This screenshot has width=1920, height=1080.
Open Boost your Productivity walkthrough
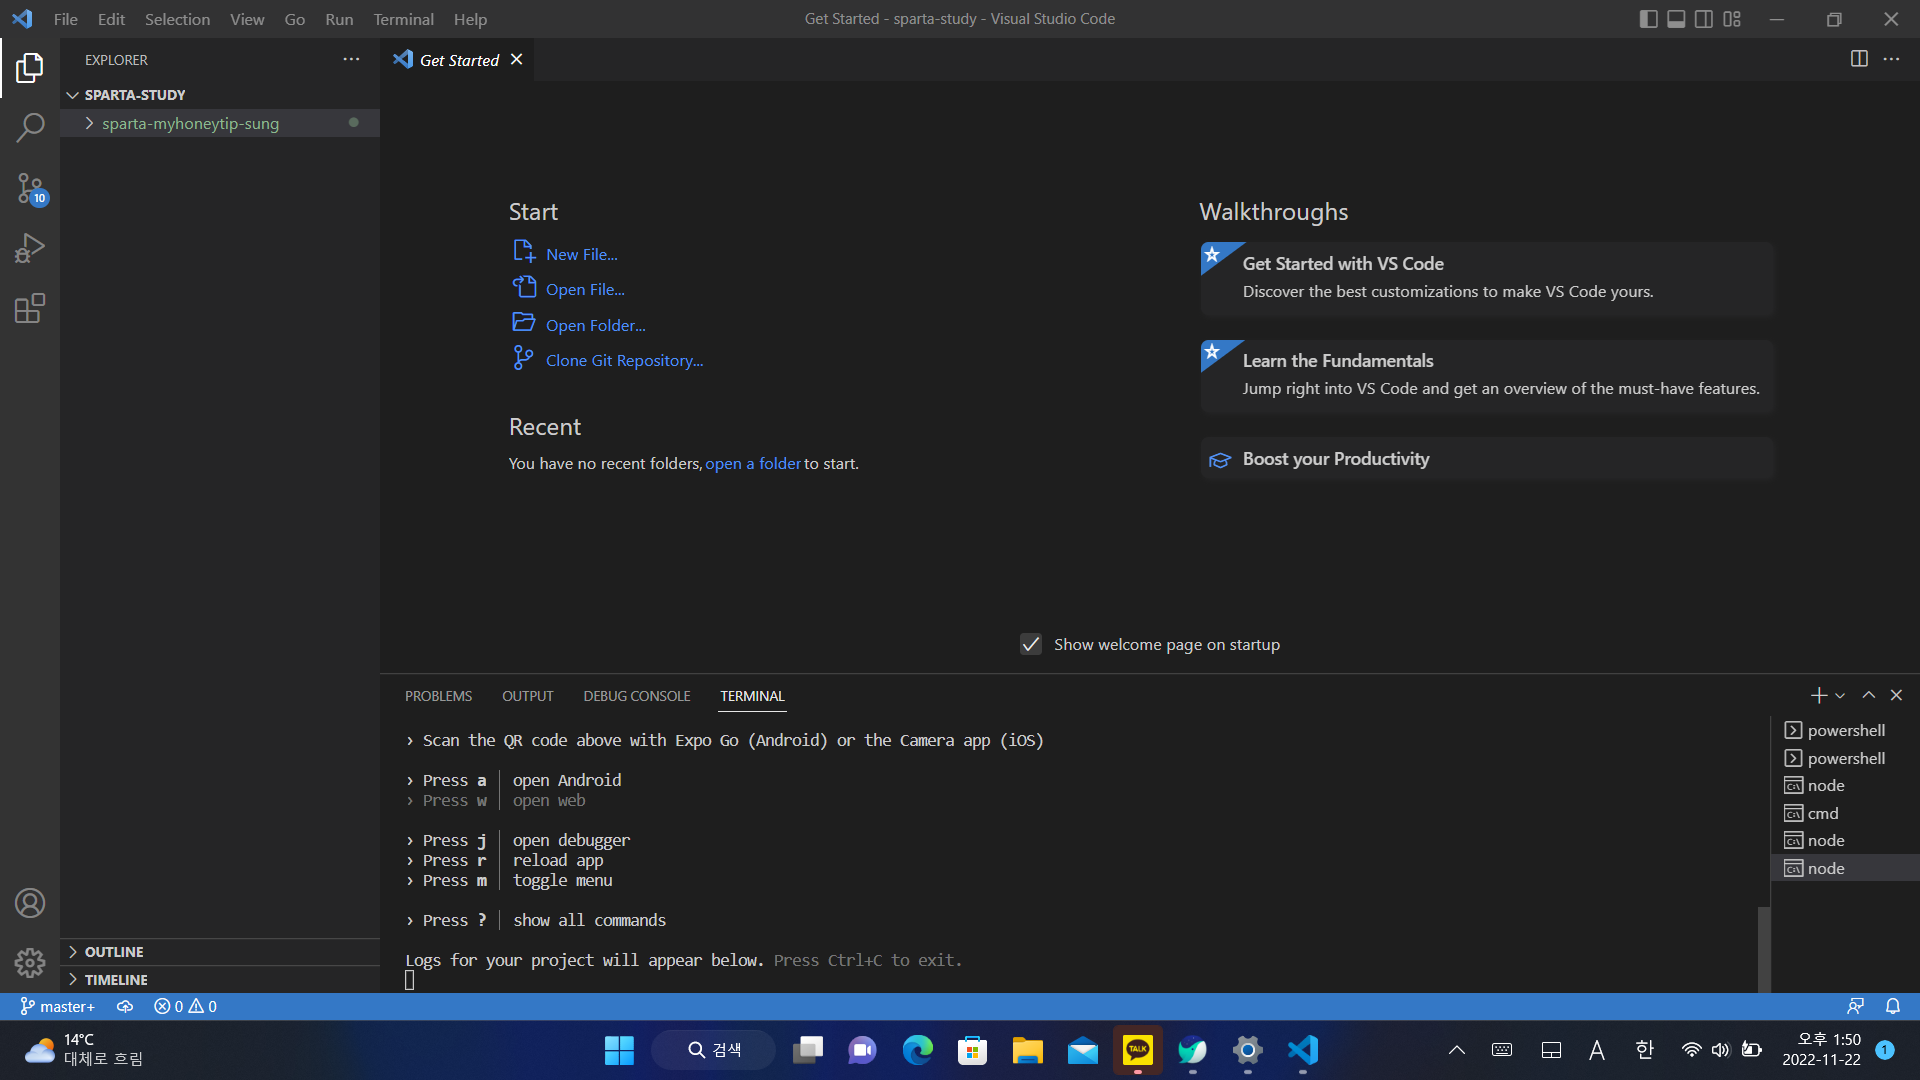(x=1487, y=459)
